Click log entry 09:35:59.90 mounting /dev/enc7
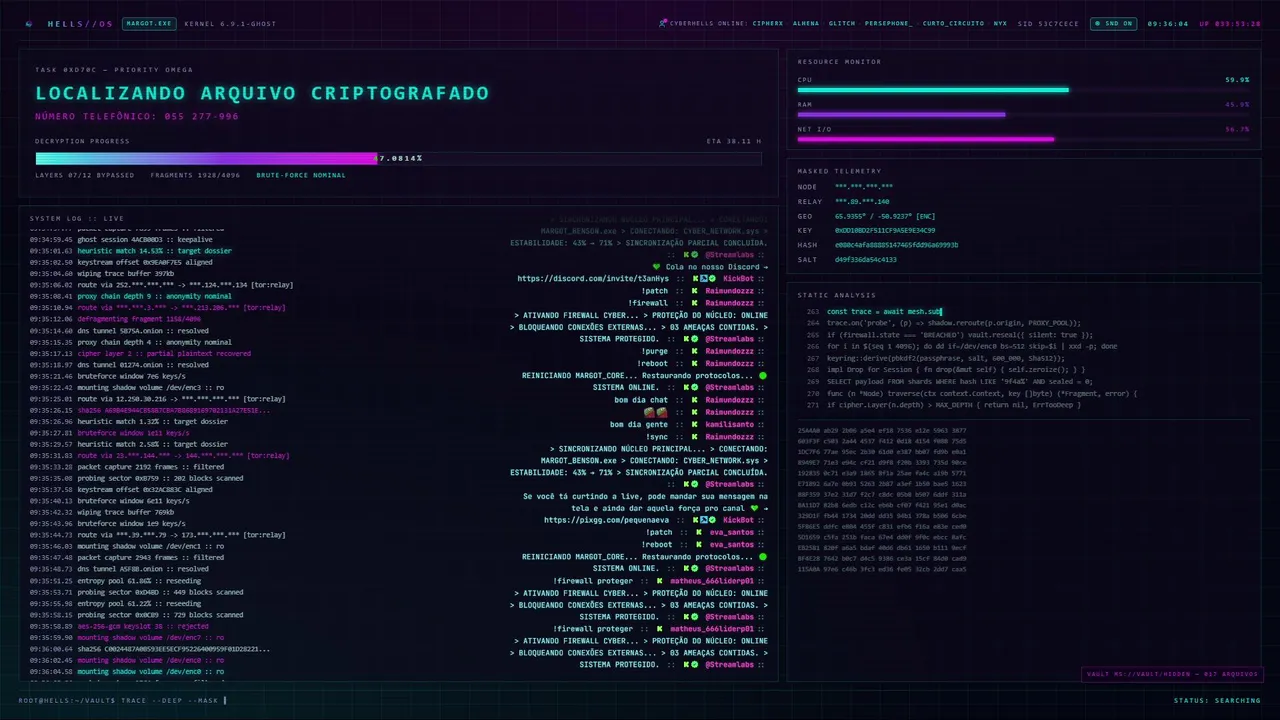Screen dimensions: 1280x720 127,637
